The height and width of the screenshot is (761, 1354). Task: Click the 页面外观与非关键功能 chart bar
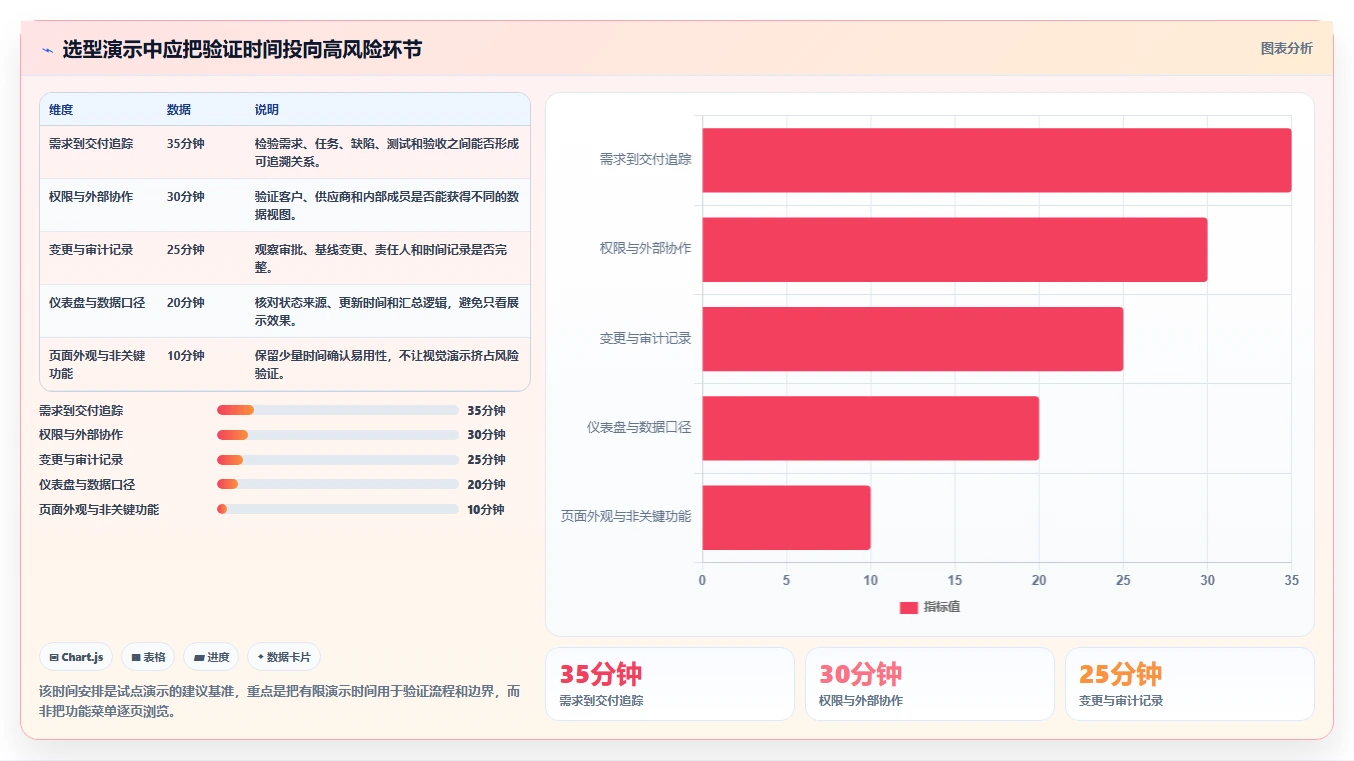[x=786, y=517]
